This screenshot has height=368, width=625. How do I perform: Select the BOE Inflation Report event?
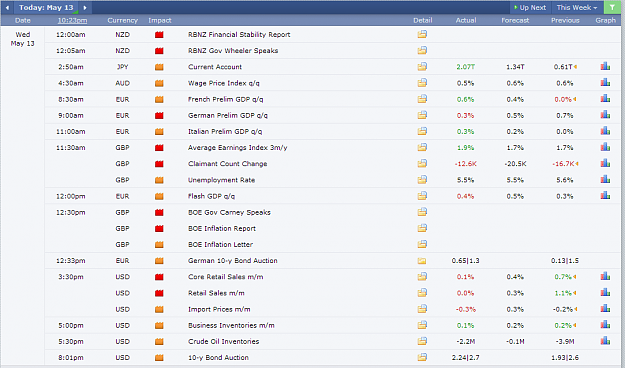pos(222,228)
